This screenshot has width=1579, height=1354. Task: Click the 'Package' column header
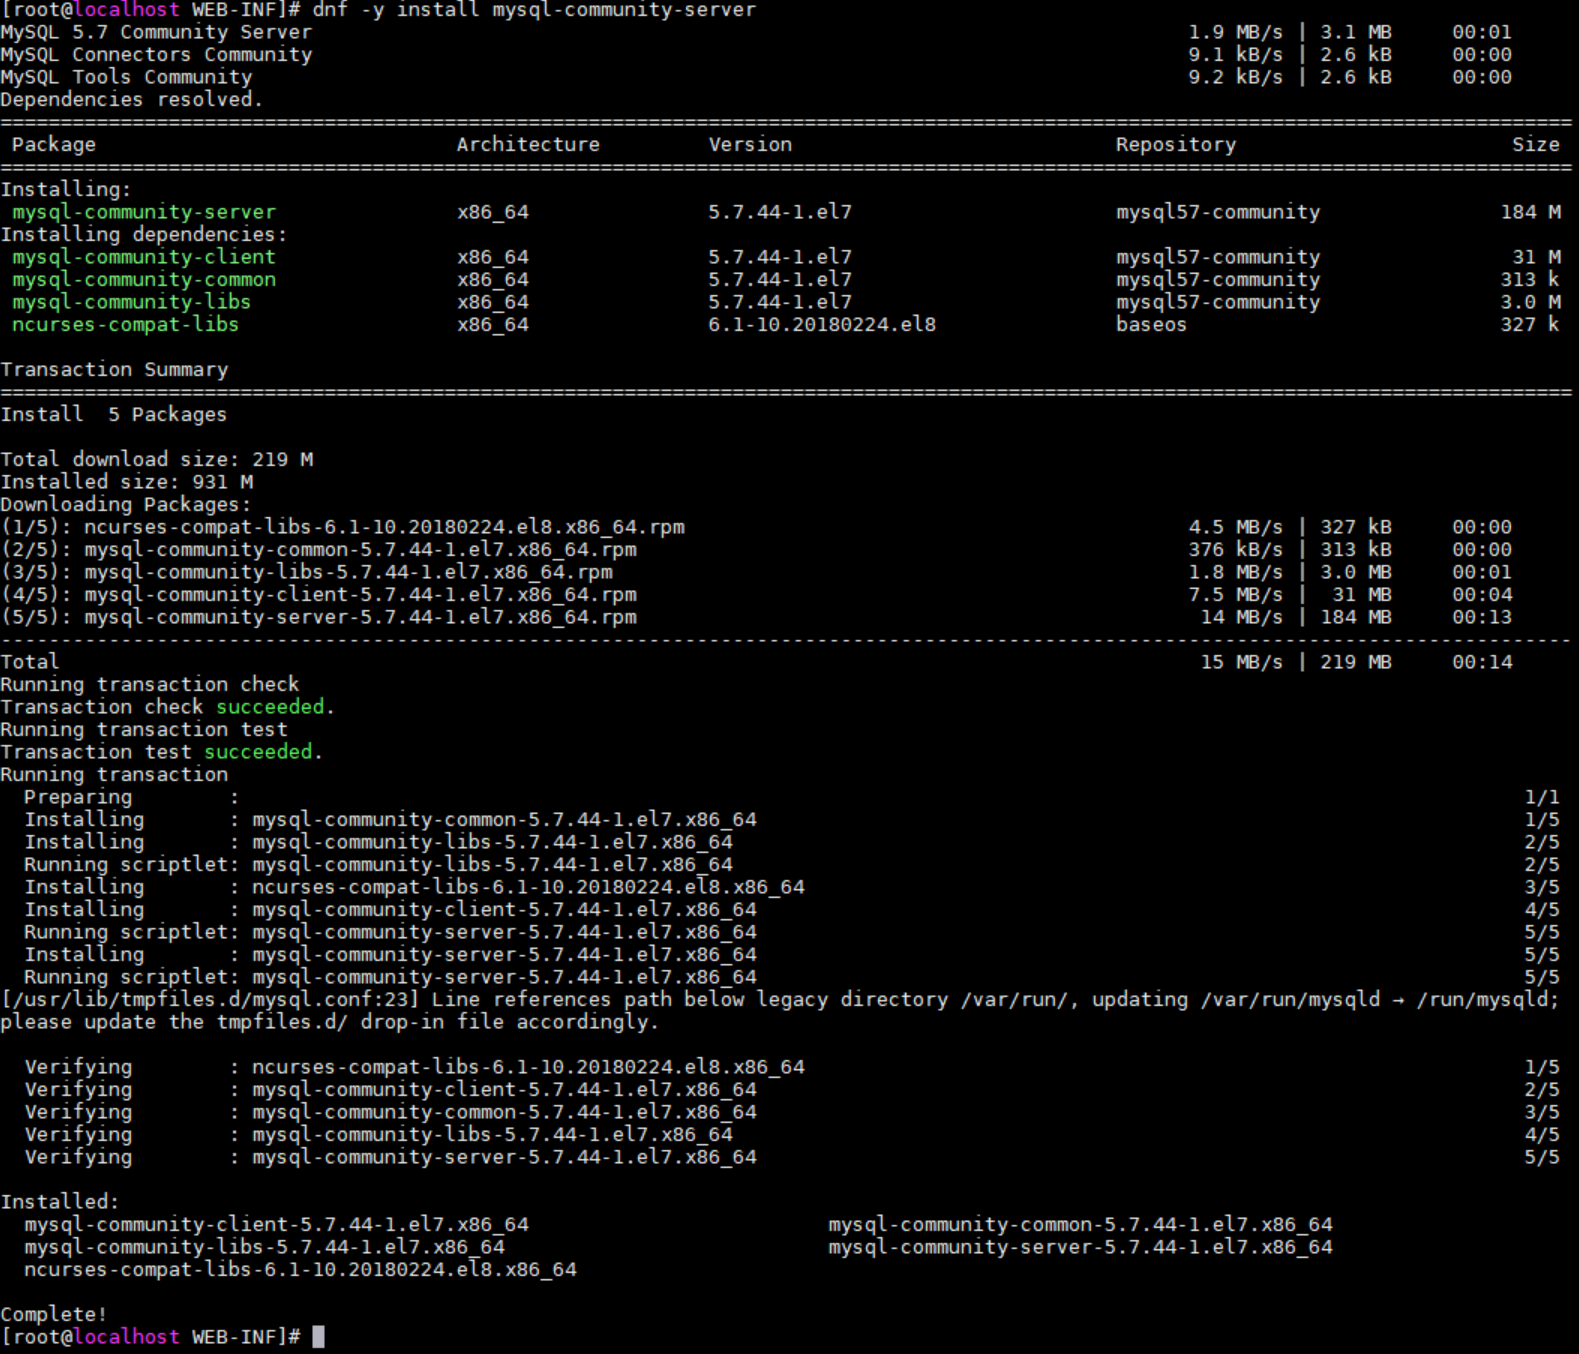click(54, 145)
